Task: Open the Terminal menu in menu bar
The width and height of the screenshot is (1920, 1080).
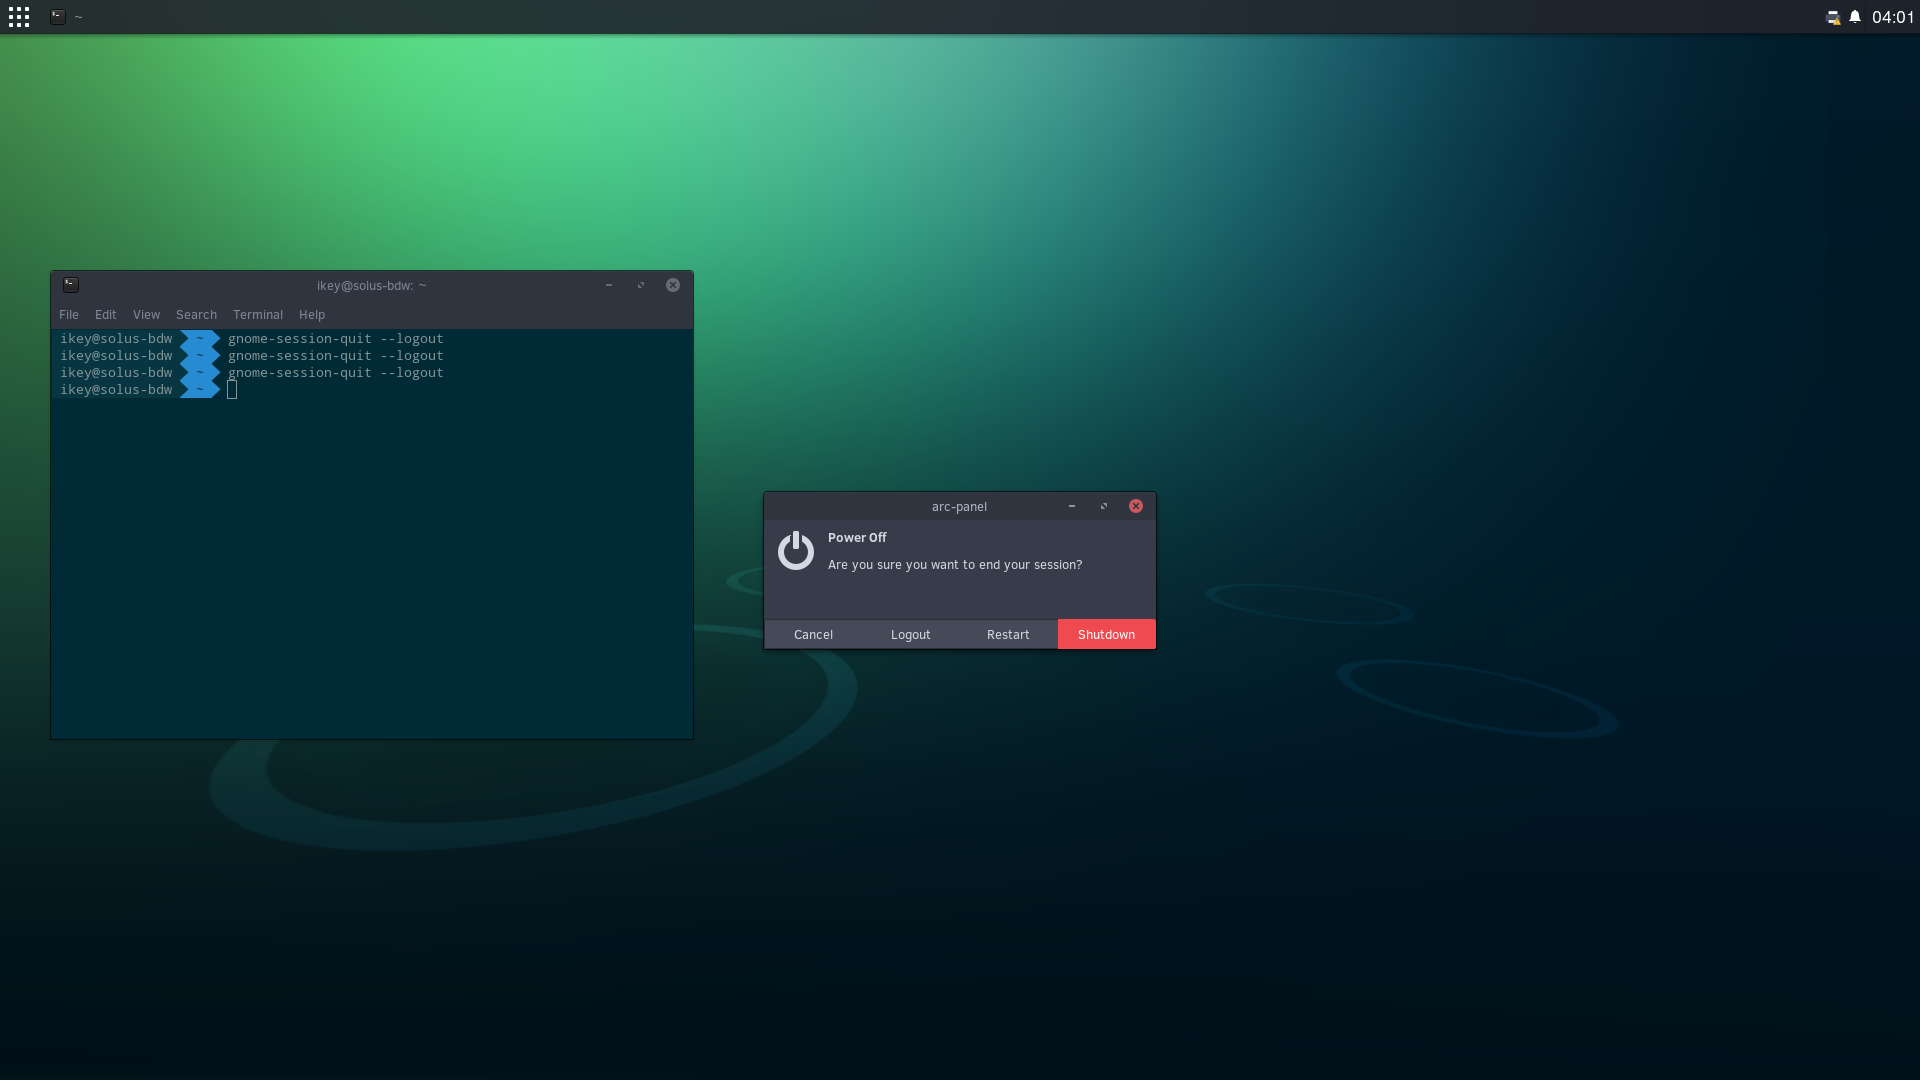Action: [258, 314]
